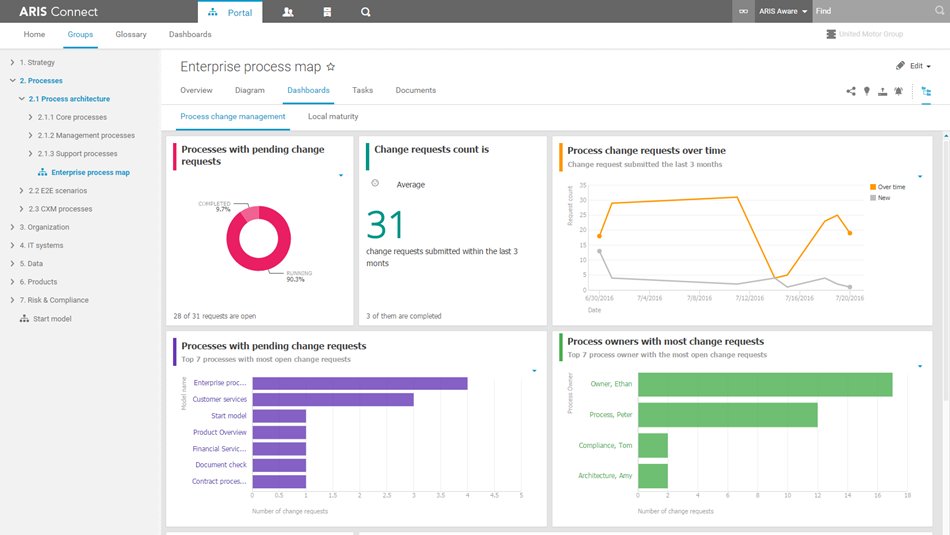950x535 pixels.
Task: Collapse the 2. Processes tree node
Action: tap(12, 80)
